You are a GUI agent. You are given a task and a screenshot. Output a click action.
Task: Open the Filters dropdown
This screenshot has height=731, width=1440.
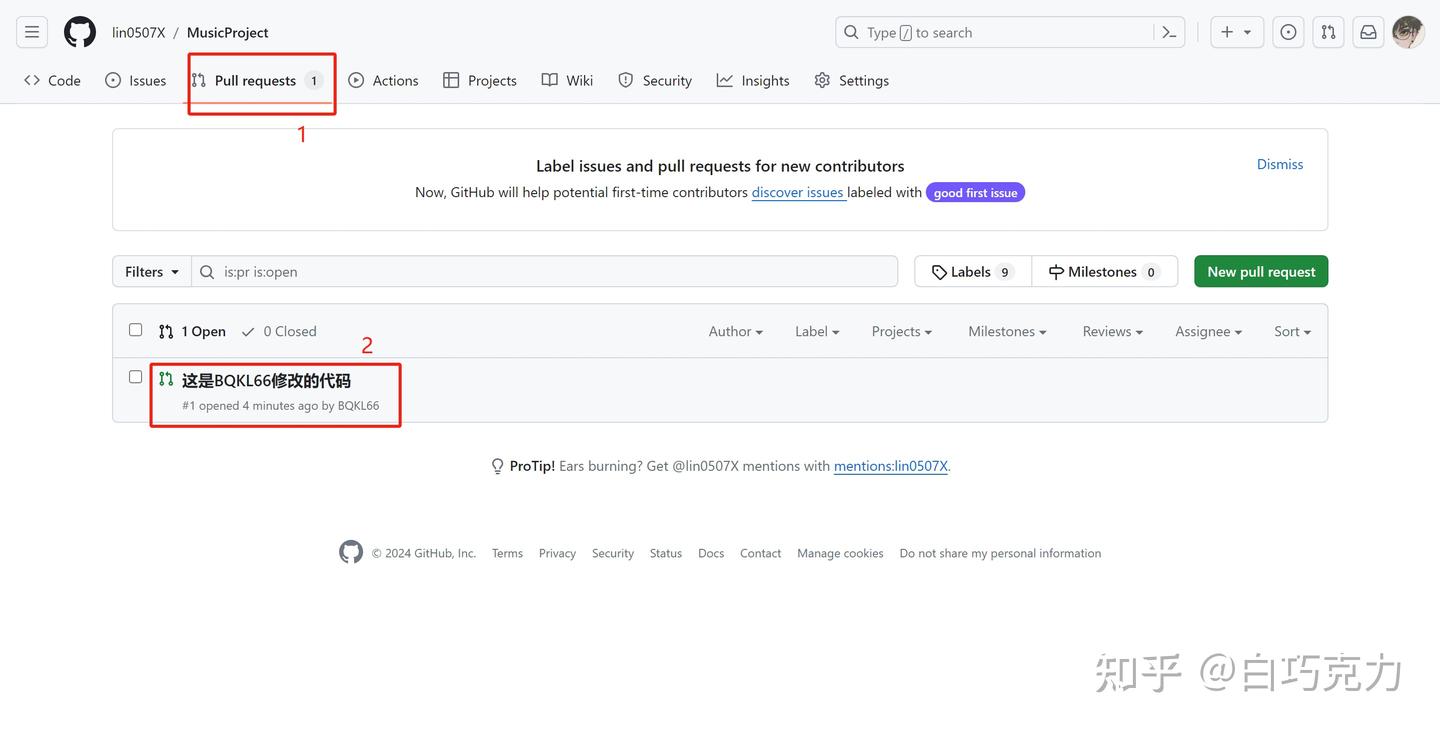[150, 271]
